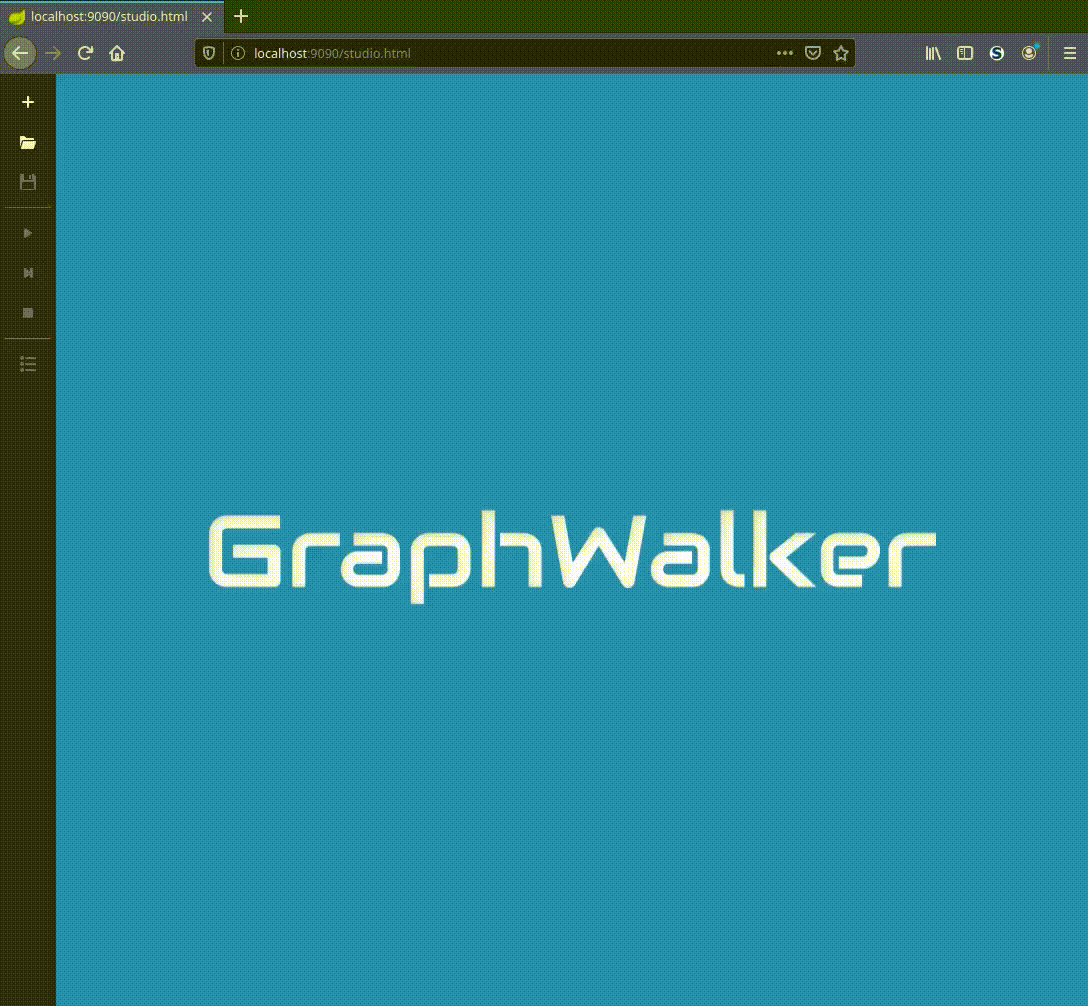Click the browser forward arrow button
This screenshot has height=1006, width=1088.
click(54, 53)
